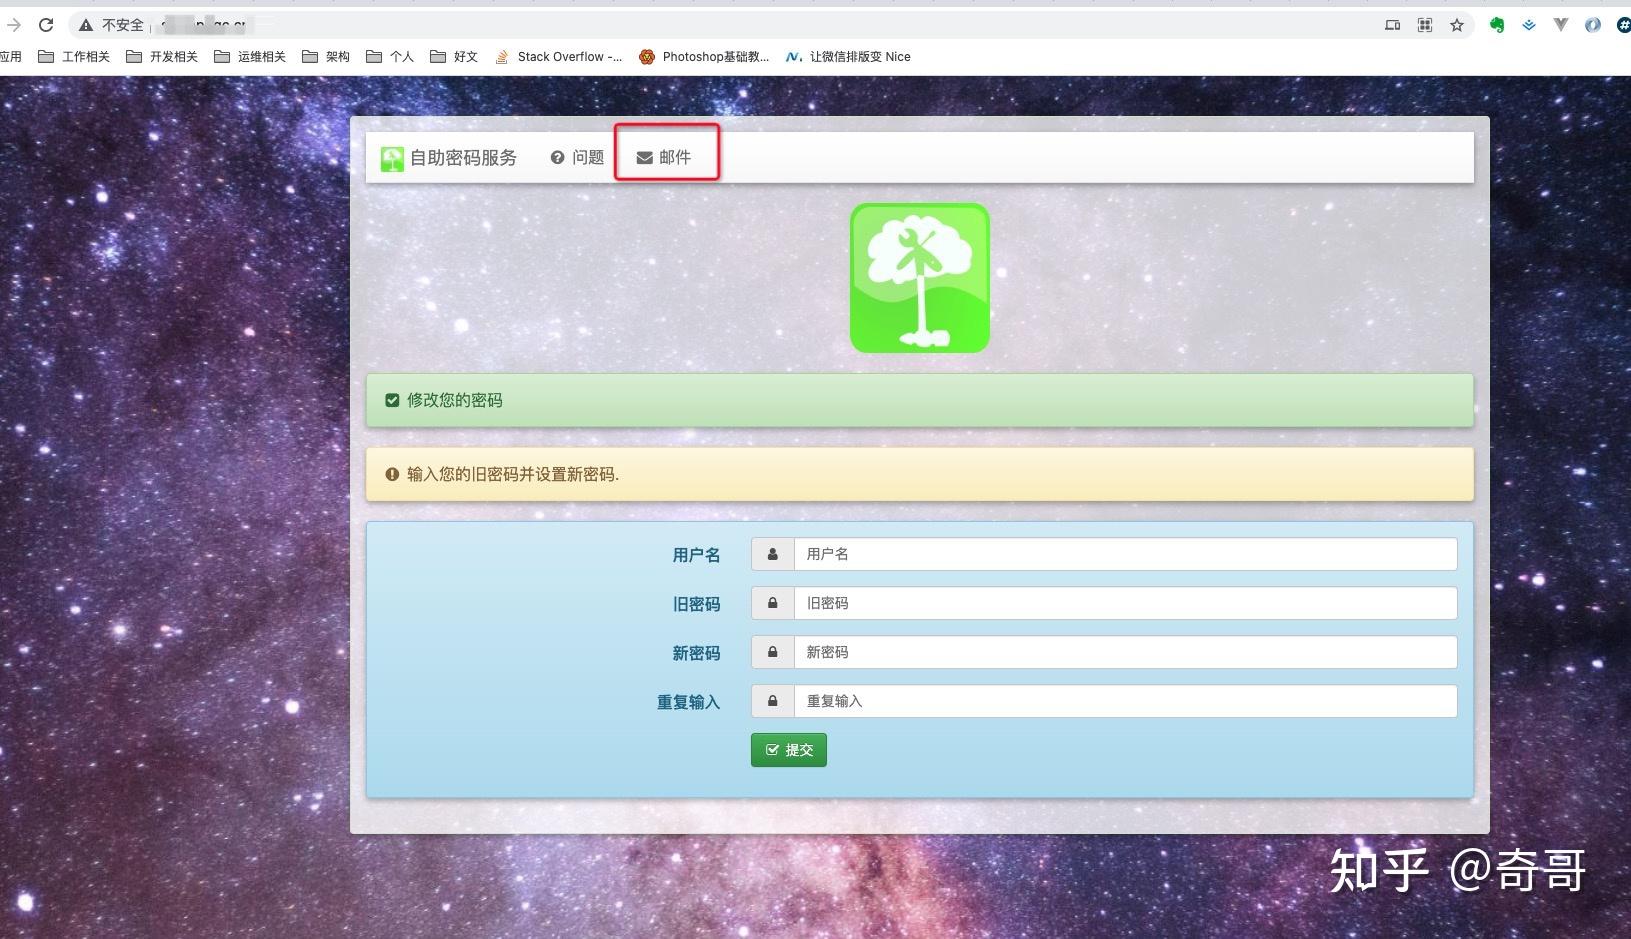Image resolution: width=1631 pixels, height=939 pixels.
Task: Submit the form via 提交 button
Action: 788,749
